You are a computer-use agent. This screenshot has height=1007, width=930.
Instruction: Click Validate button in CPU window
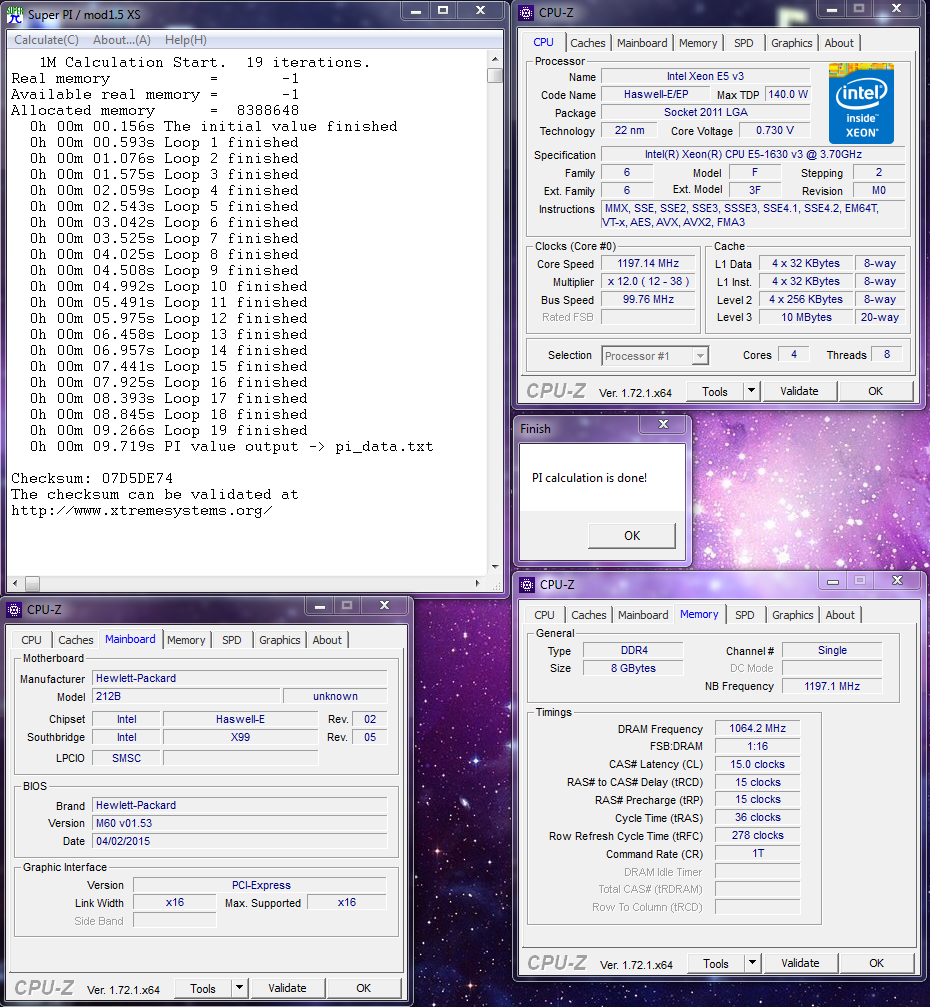click(x=799, y=391)
